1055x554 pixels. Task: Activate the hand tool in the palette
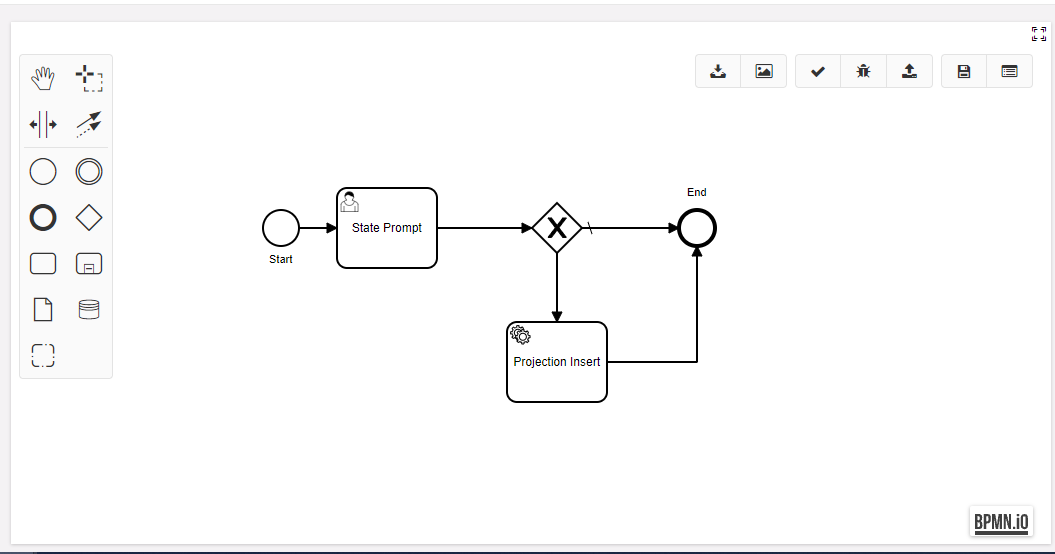(43, 78)
